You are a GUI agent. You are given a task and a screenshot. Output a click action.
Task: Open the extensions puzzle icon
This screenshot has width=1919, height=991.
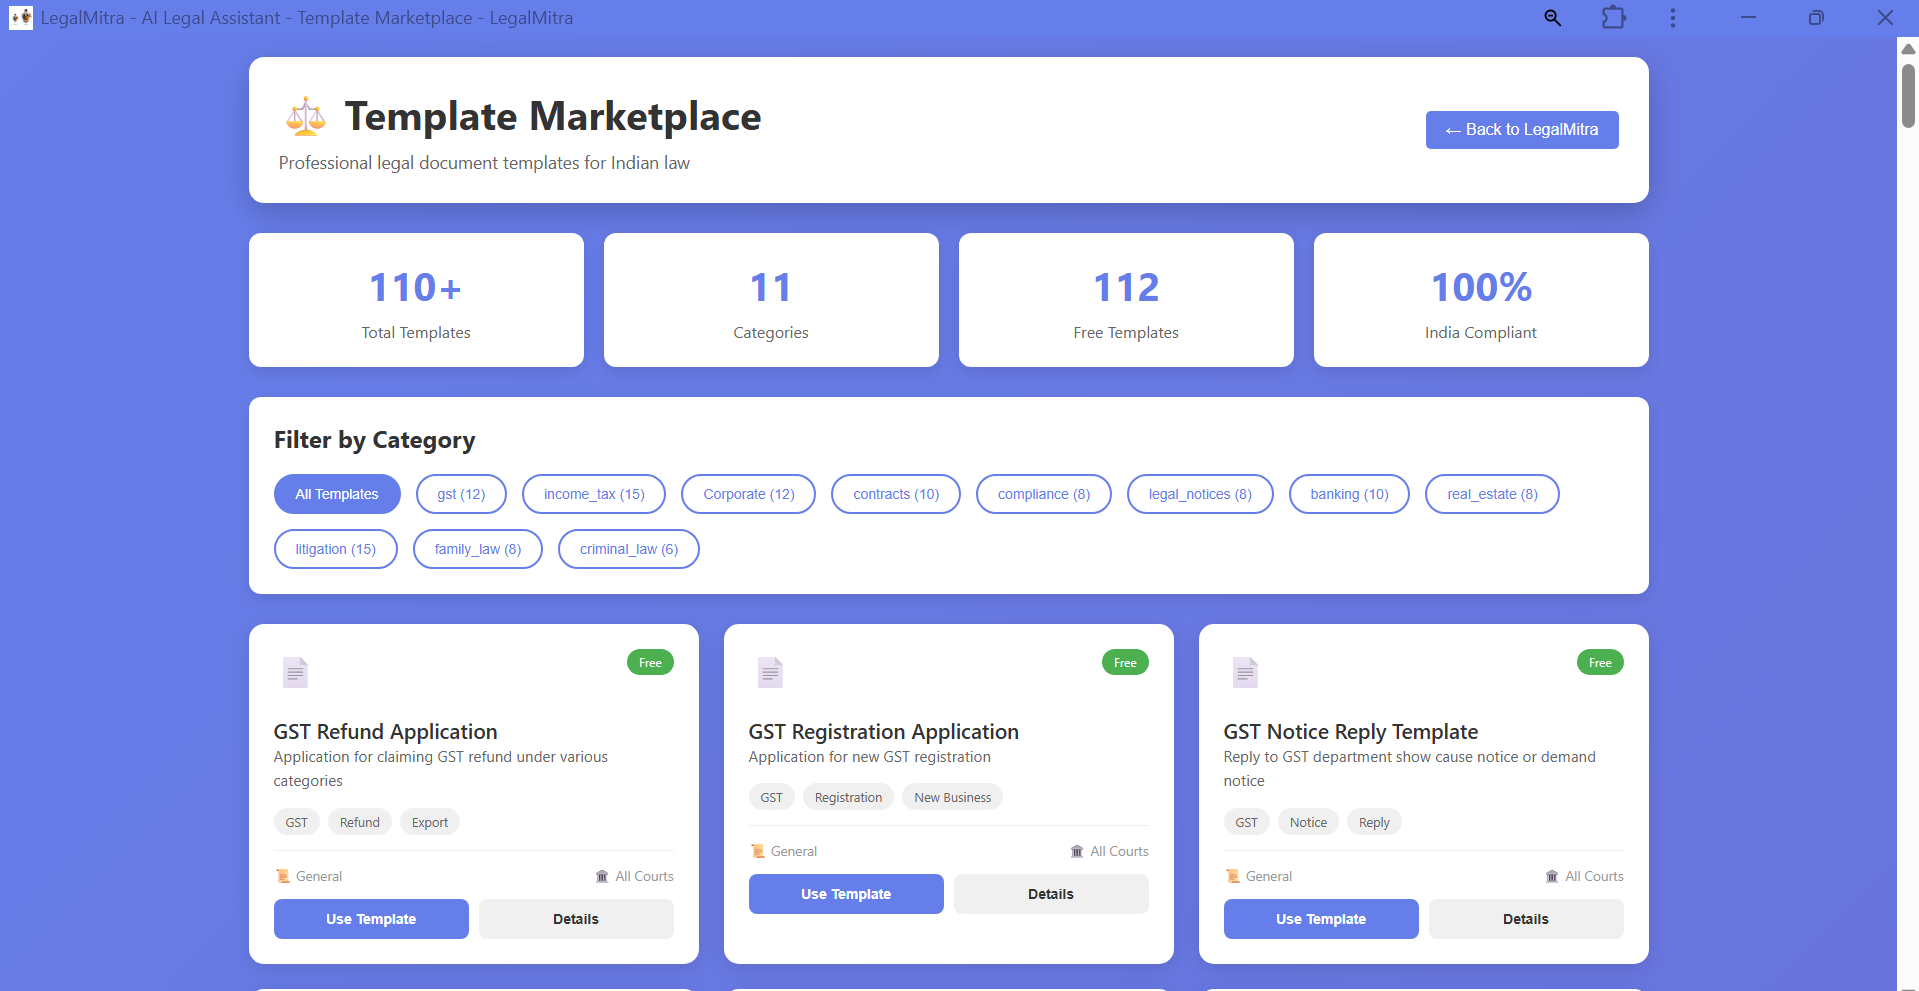[x=1613, y=18]
